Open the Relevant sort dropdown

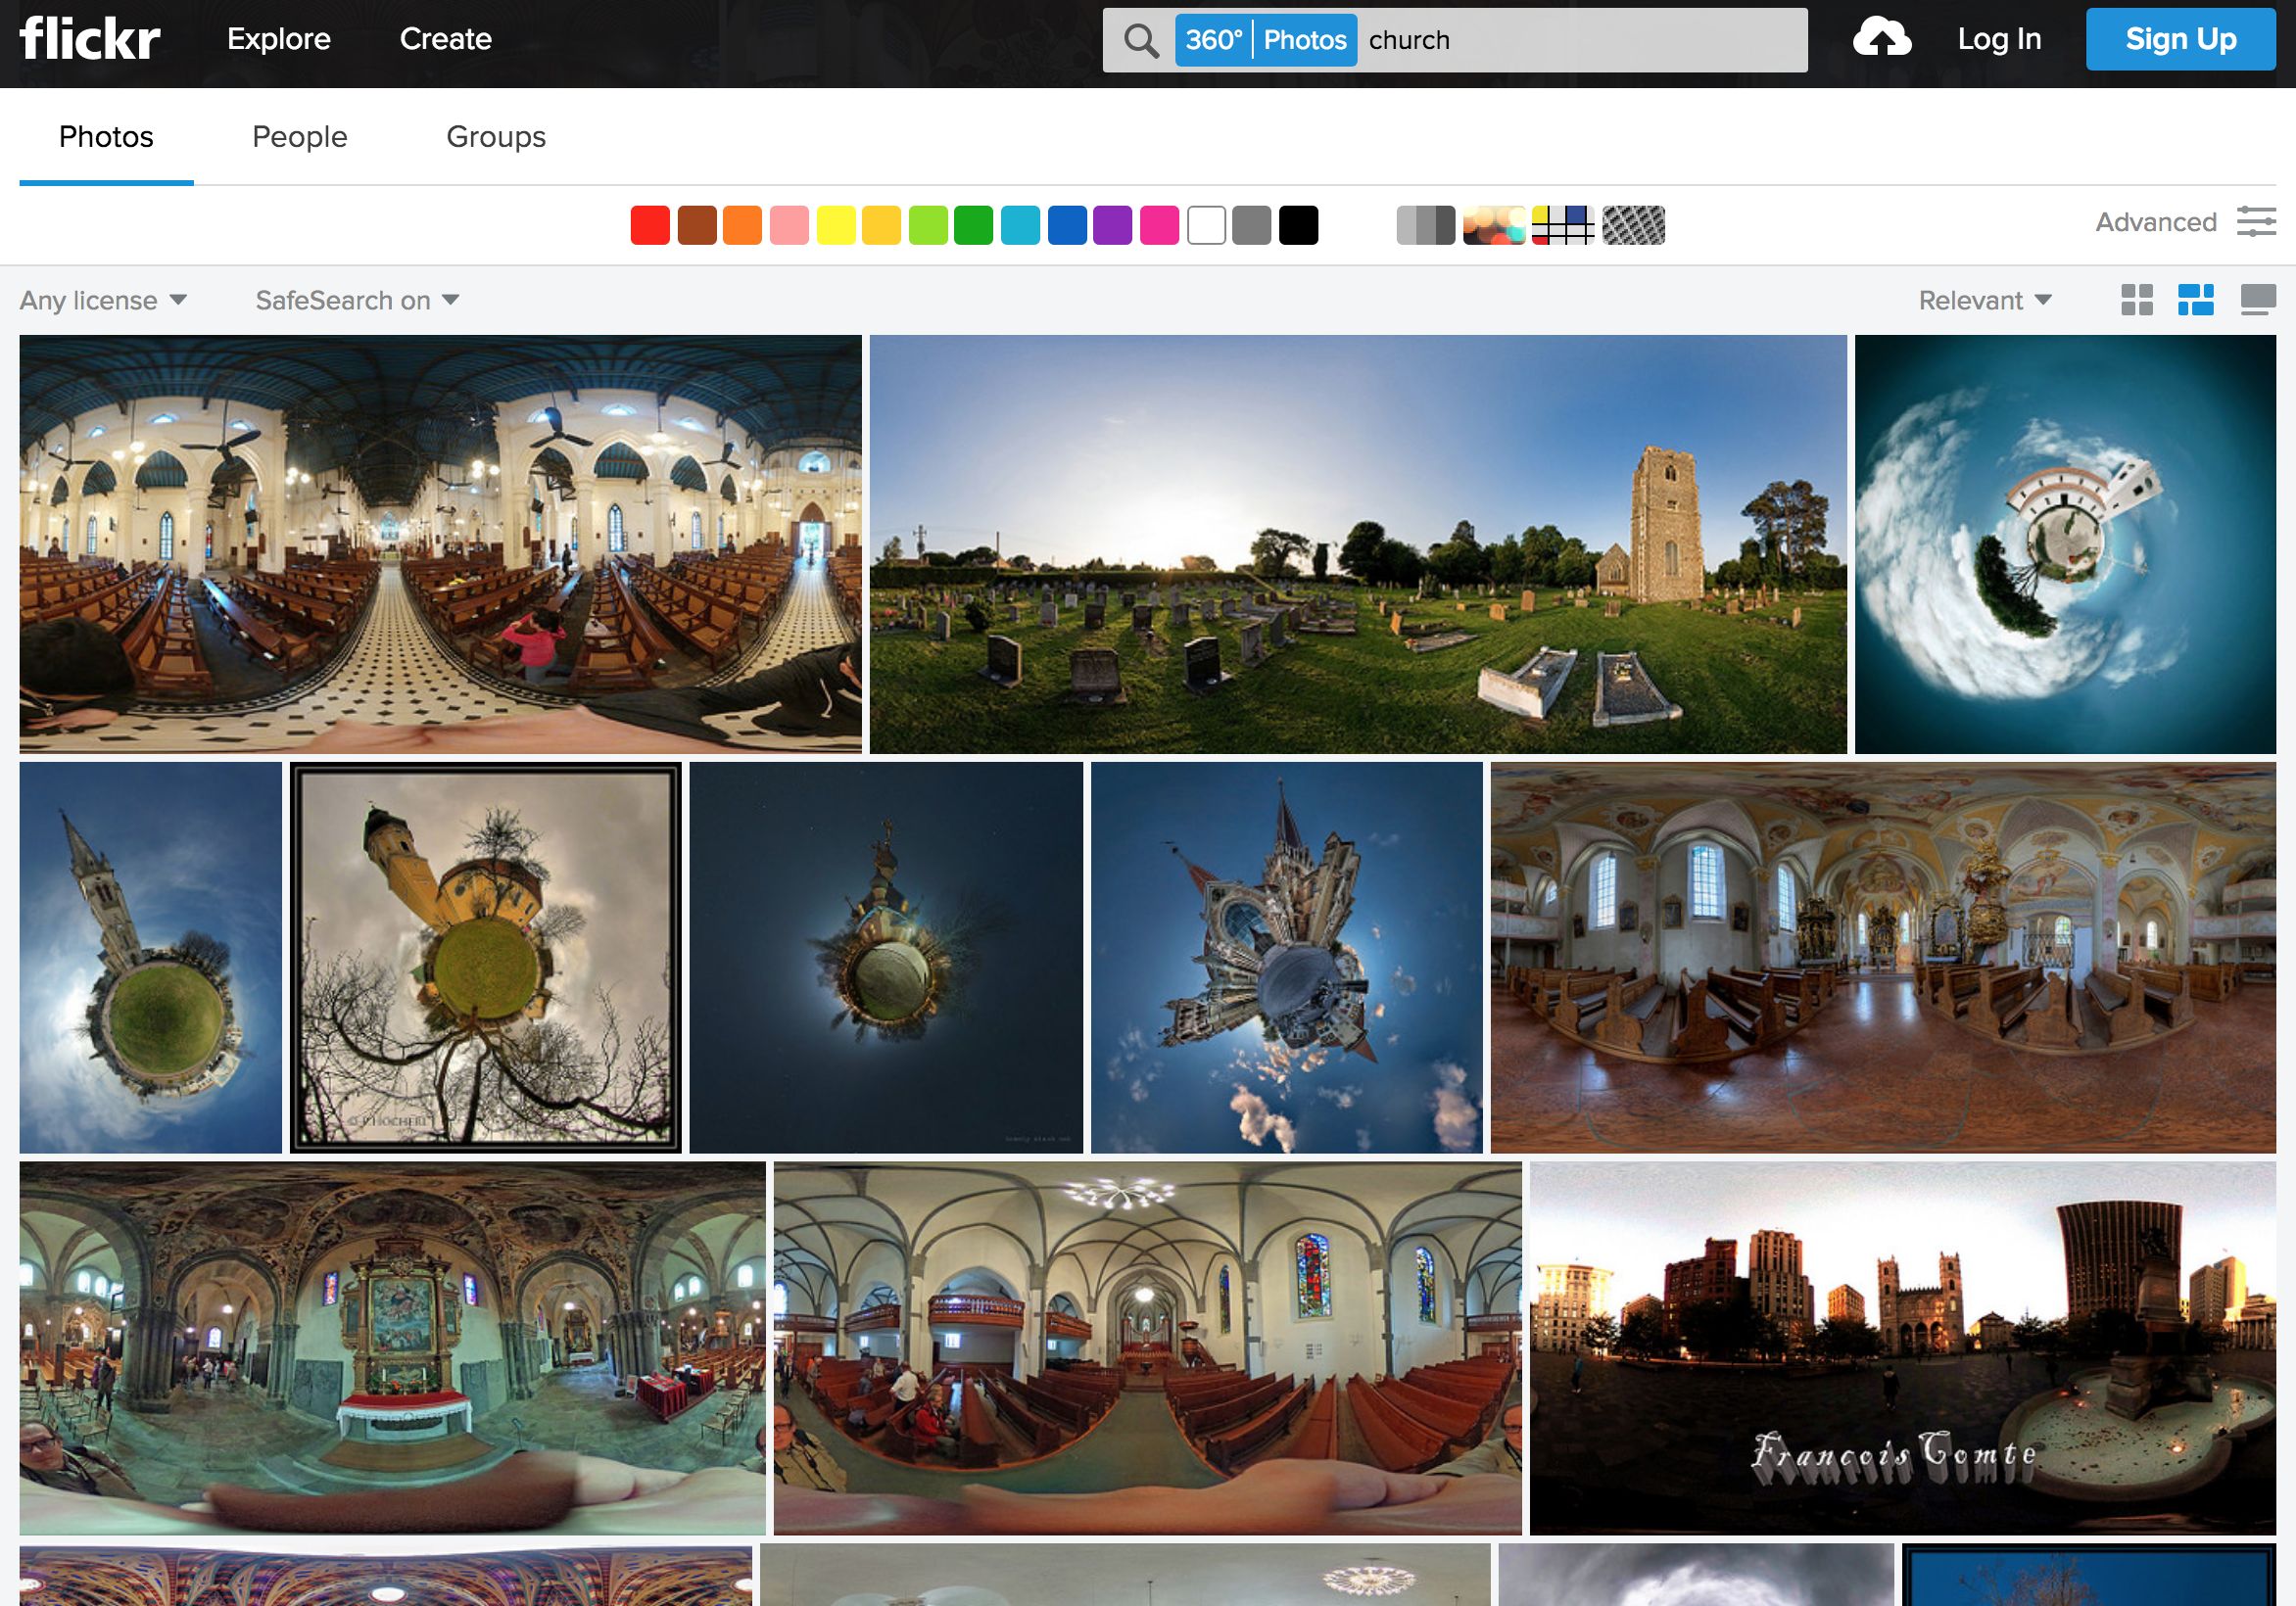1984,300
